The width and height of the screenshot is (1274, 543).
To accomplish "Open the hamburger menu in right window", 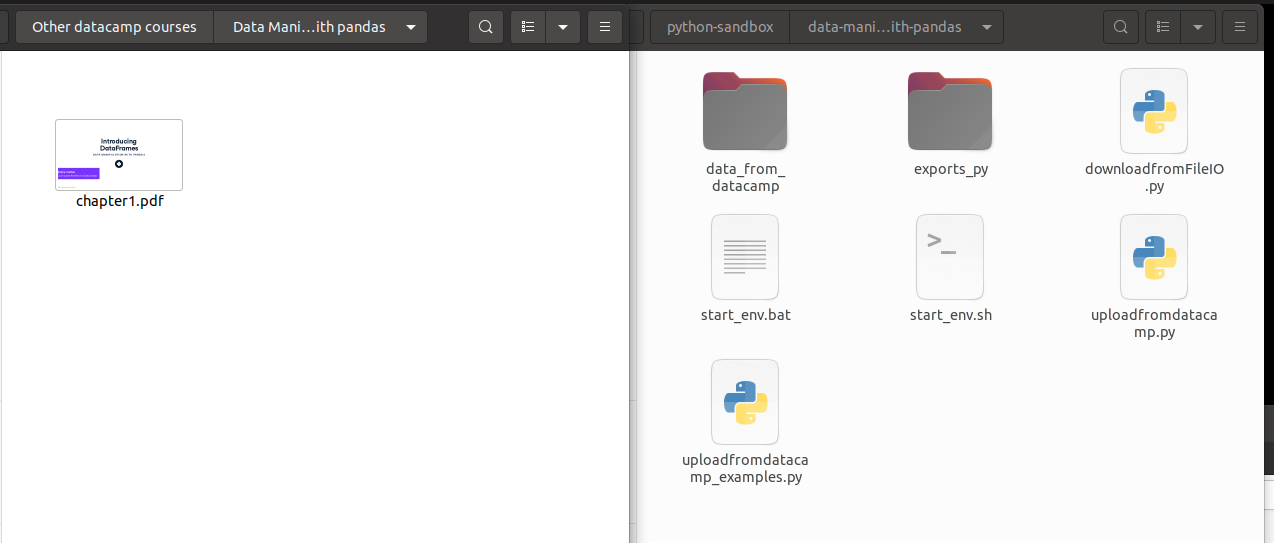I will coord(1240,27).
